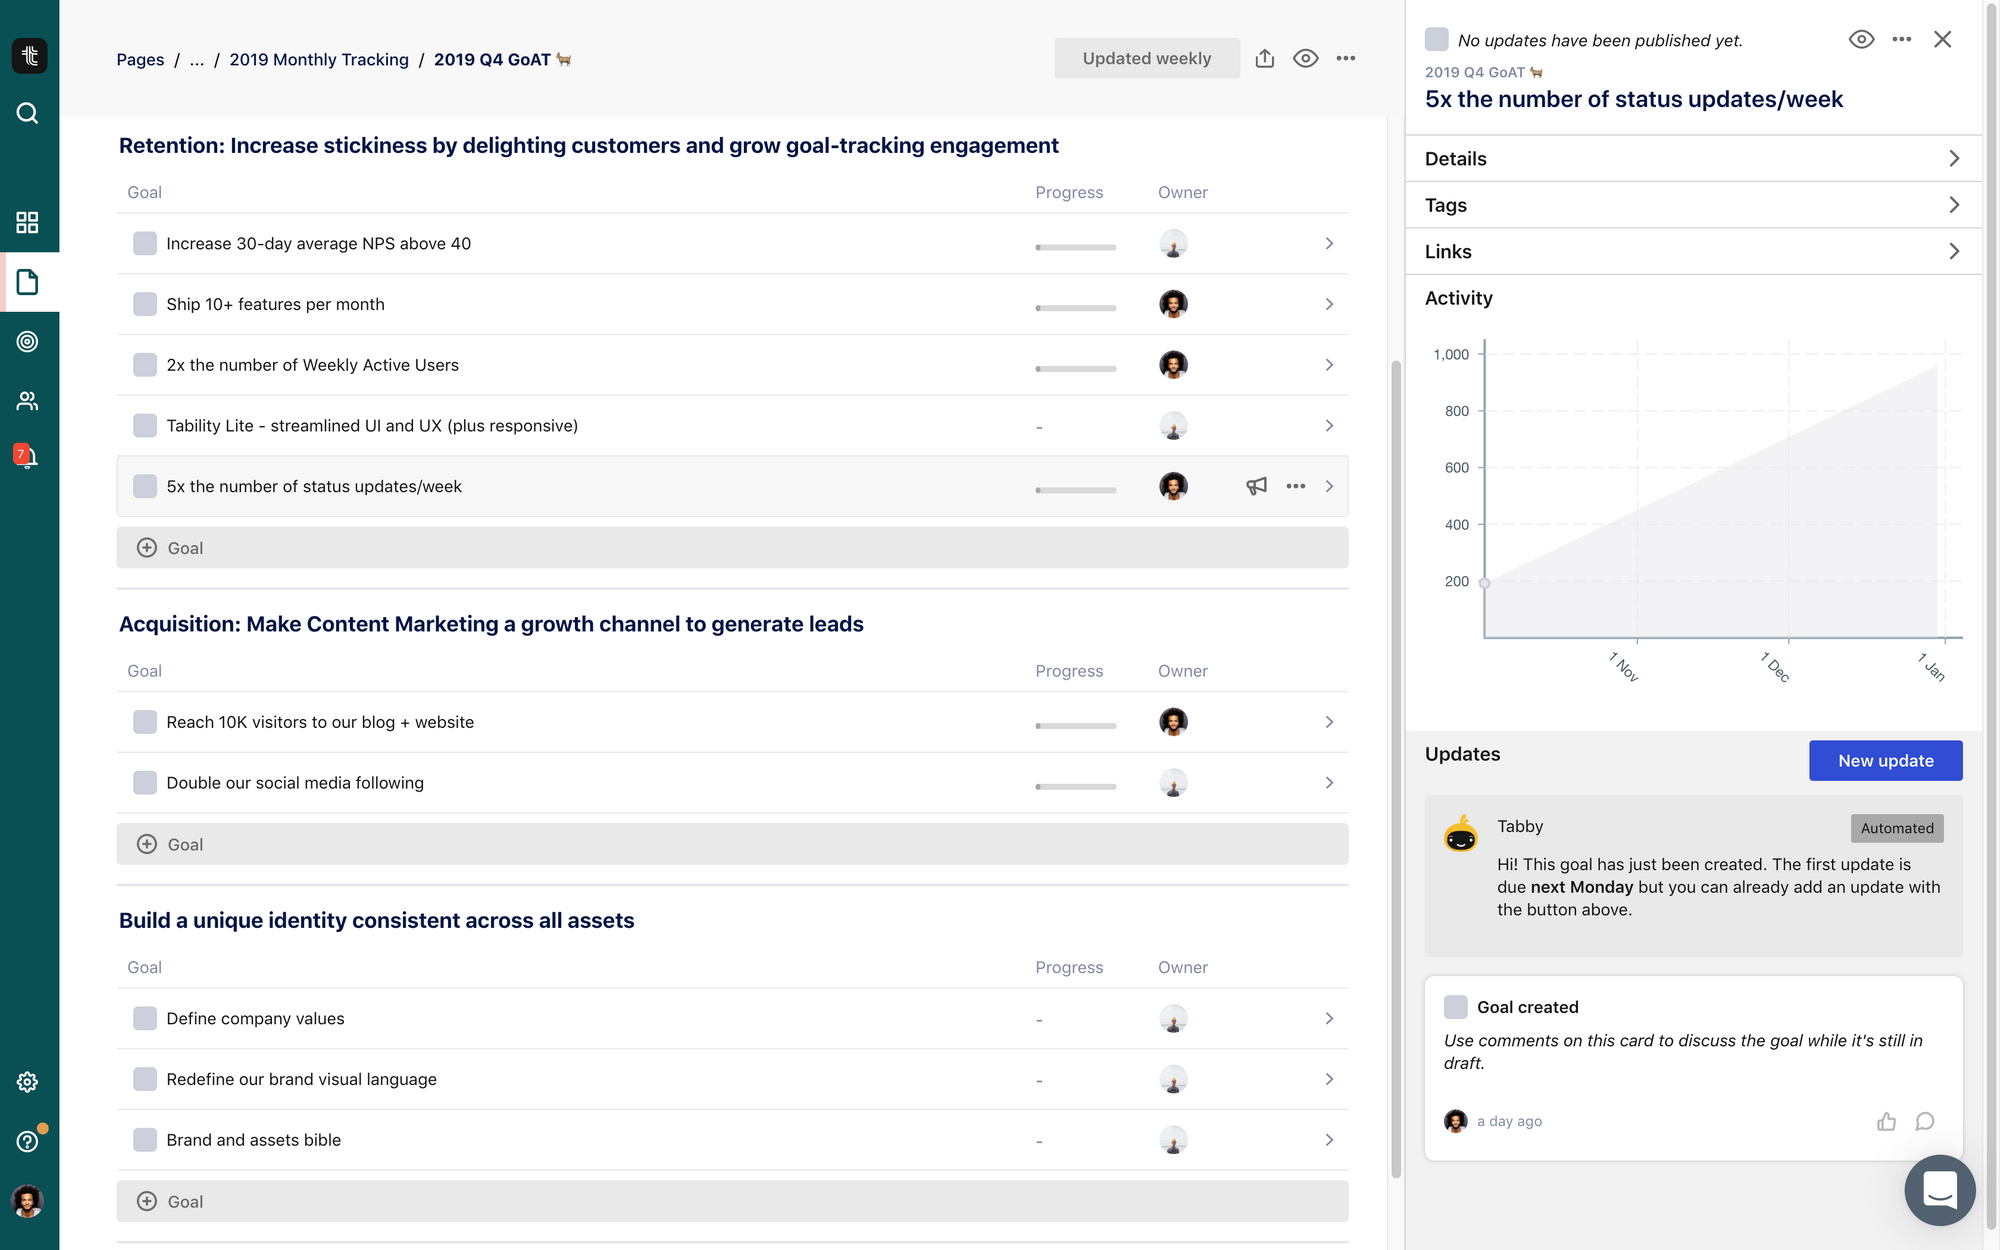
Task: Toggle checkbox for Ship 10+ features per month
Action: [x=145, y=304]
